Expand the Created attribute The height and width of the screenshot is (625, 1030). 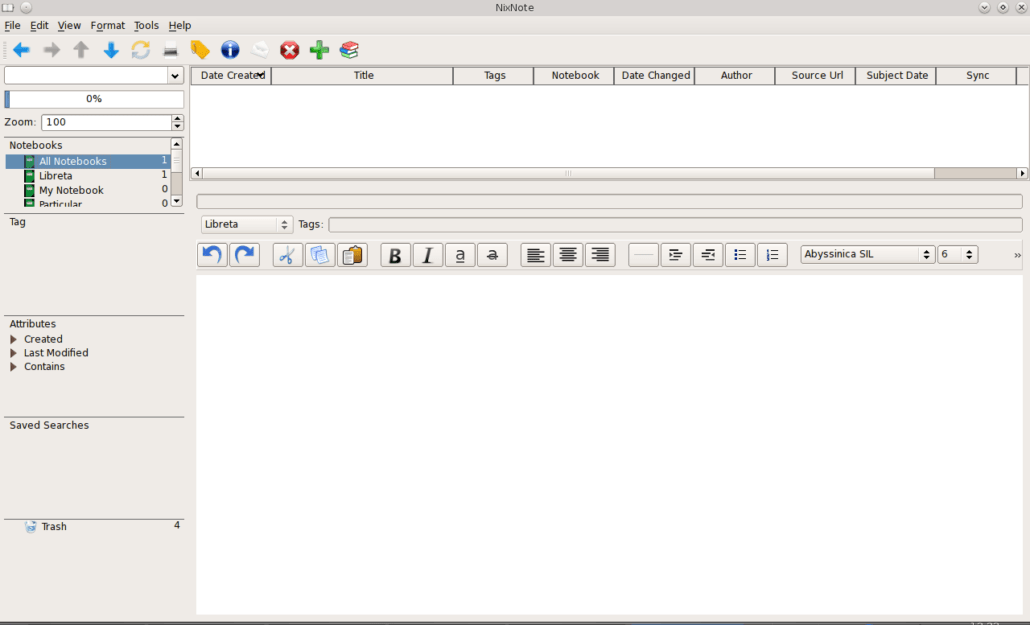click(x=13, y=339)
